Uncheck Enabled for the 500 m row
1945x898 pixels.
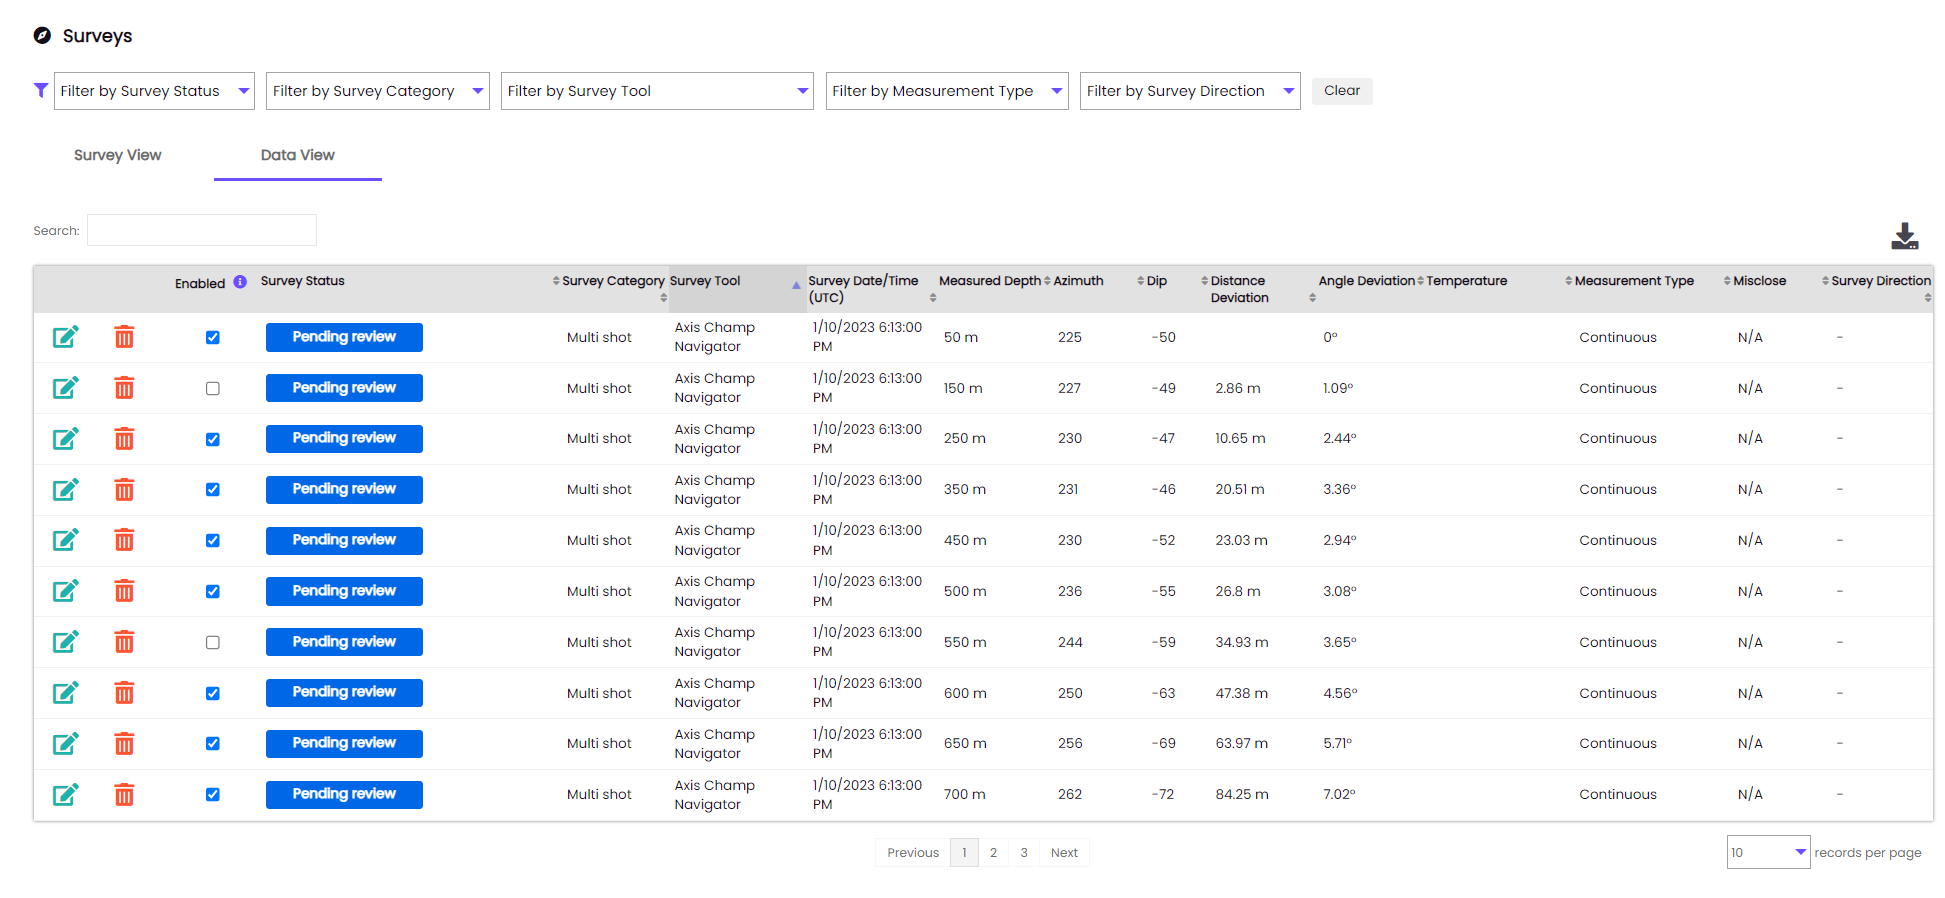(x=213, y=591)
